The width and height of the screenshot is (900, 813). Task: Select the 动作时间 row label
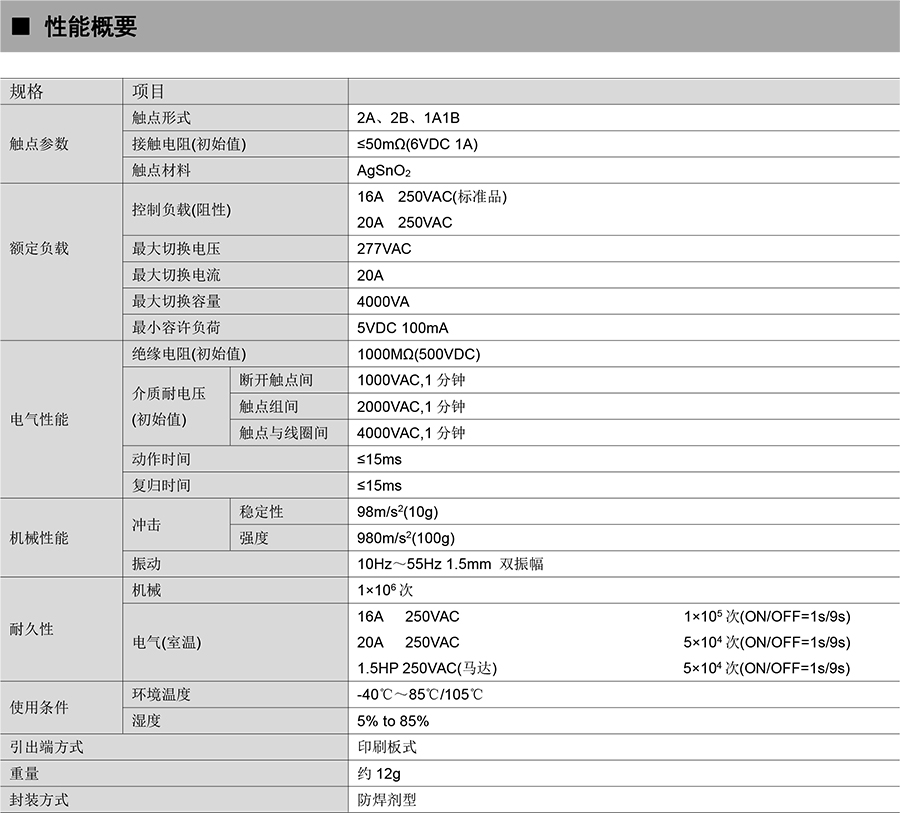point(161,459)
